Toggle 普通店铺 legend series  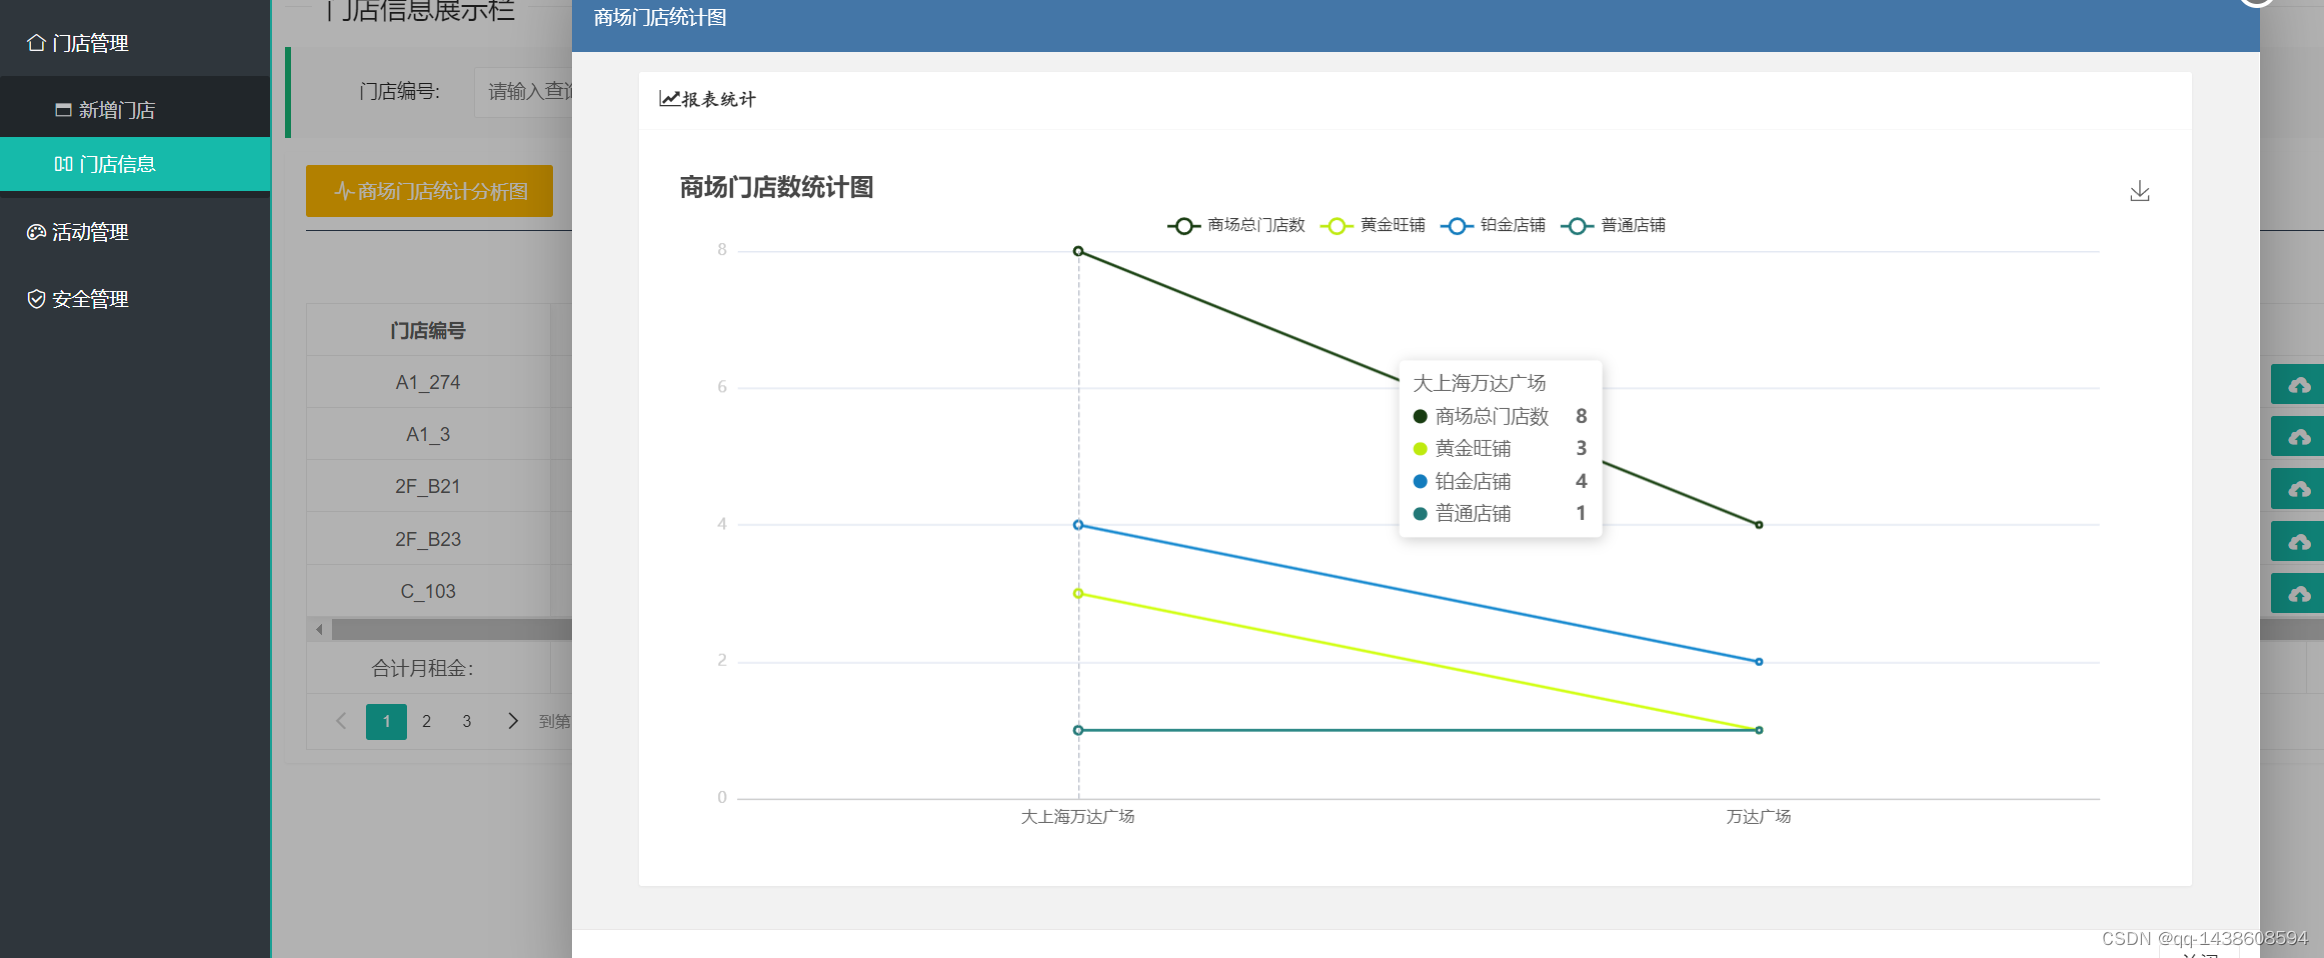[1613, 225]
